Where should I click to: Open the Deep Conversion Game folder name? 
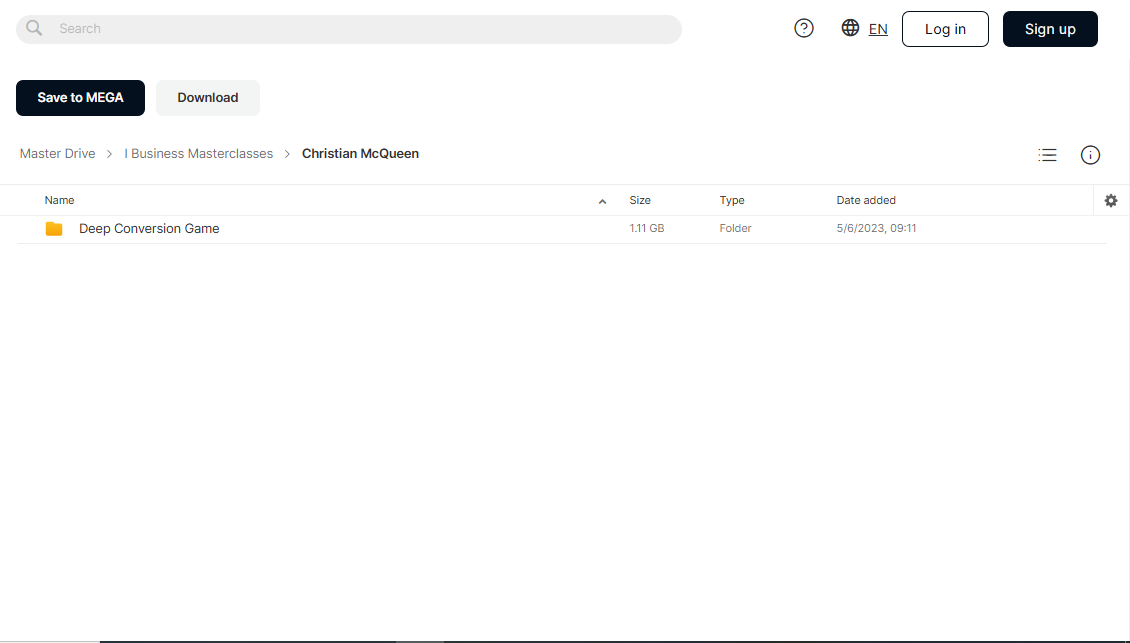click(x=149, y=229)
